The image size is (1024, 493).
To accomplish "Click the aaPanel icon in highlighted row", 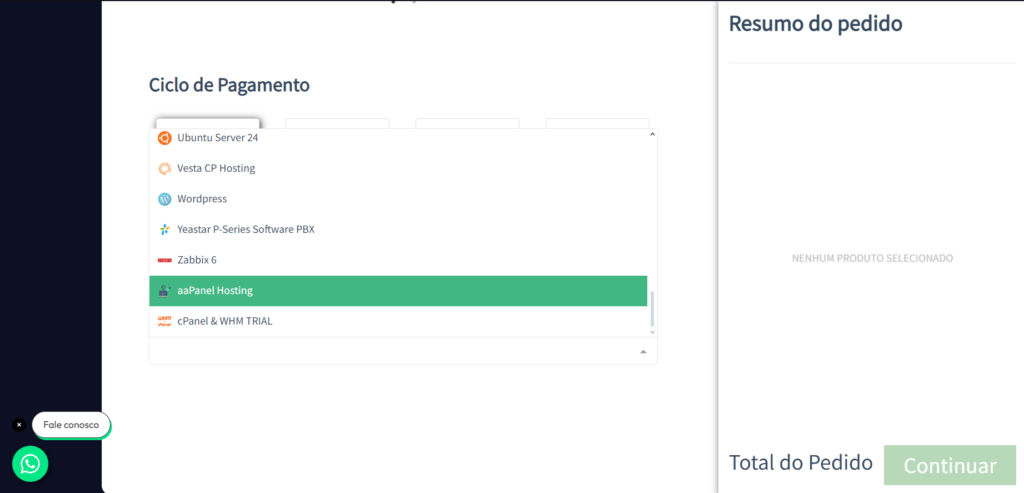I will tap(165, 291).
